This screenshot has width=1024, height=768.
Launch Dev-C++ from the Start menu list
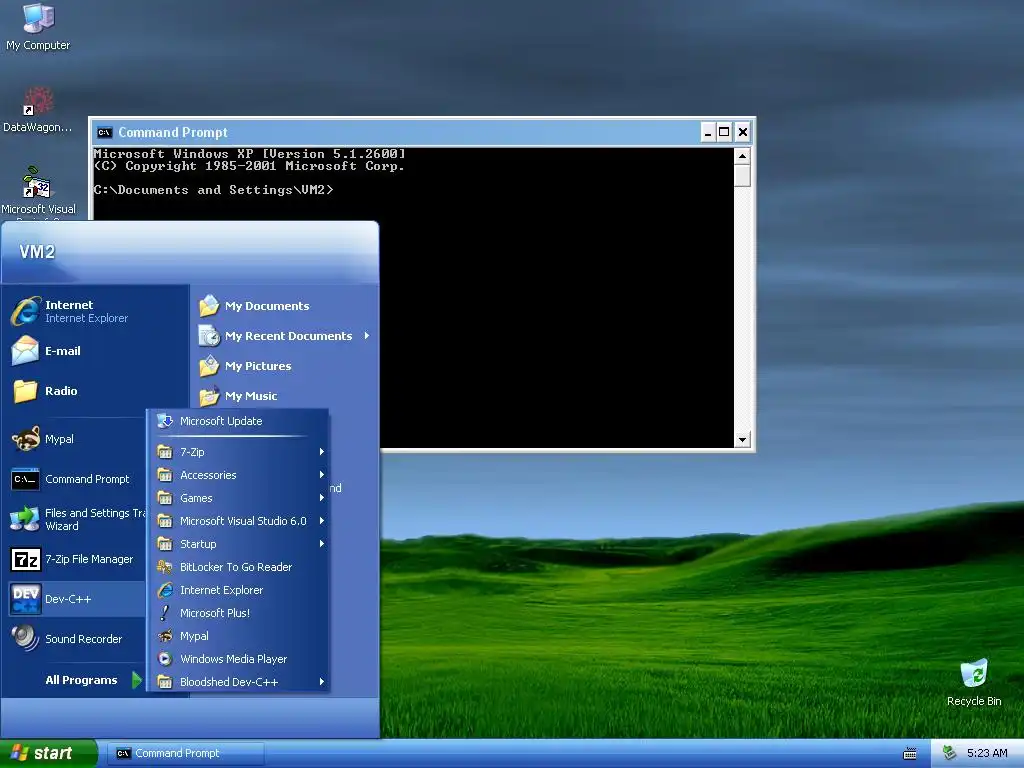coord(77,599)
